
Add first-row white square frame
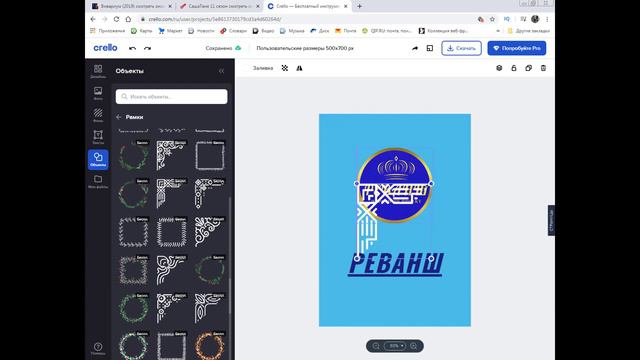point(210,156)
